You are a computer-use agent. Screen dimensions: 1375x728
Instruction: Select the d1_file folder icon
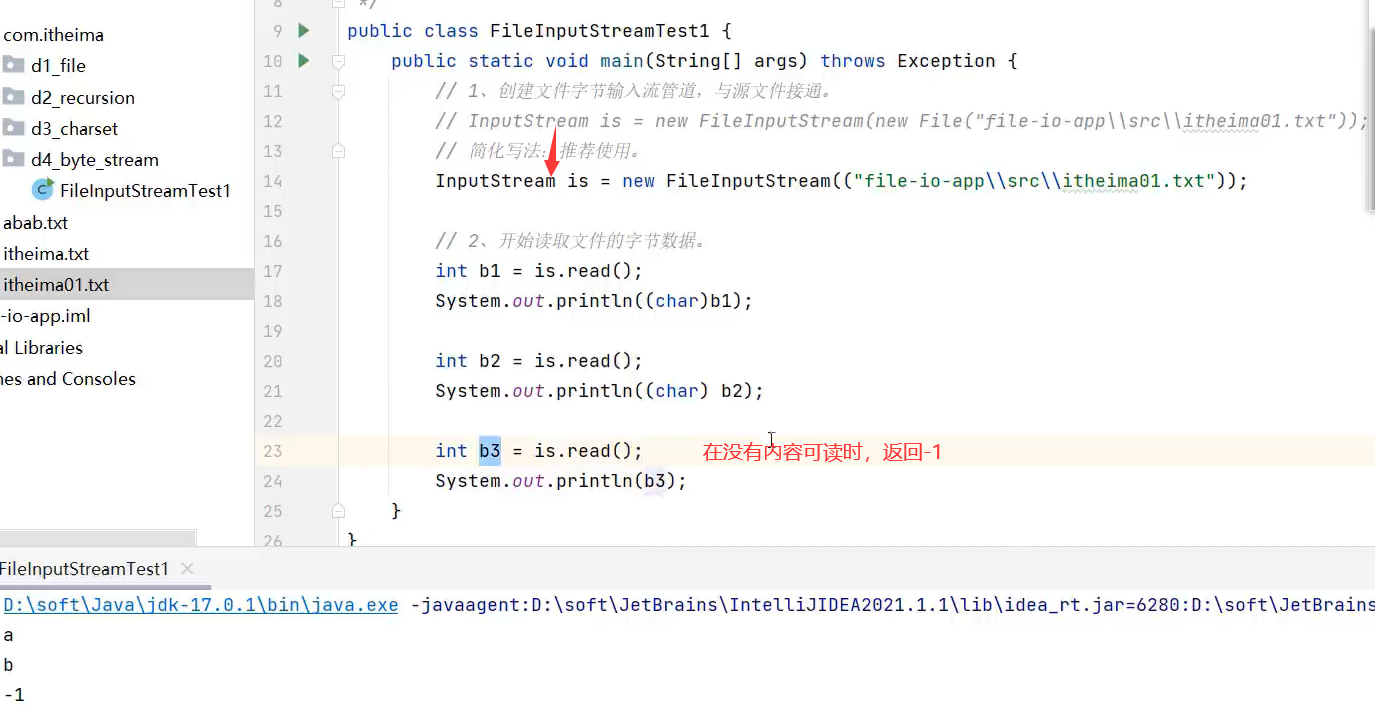[x=13, y=65]
